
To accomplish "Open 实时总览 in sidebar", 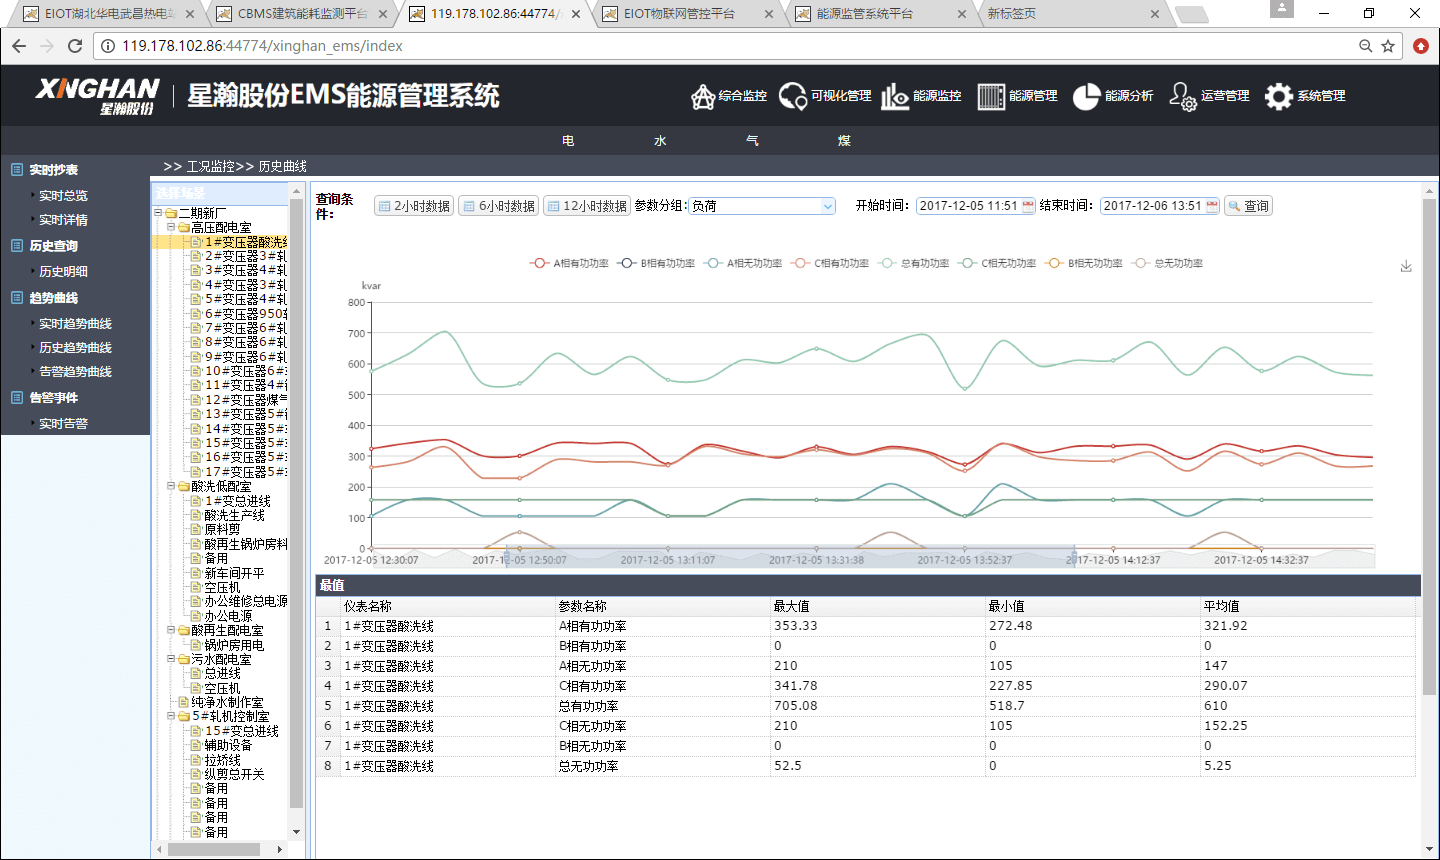I will (63, 196).
